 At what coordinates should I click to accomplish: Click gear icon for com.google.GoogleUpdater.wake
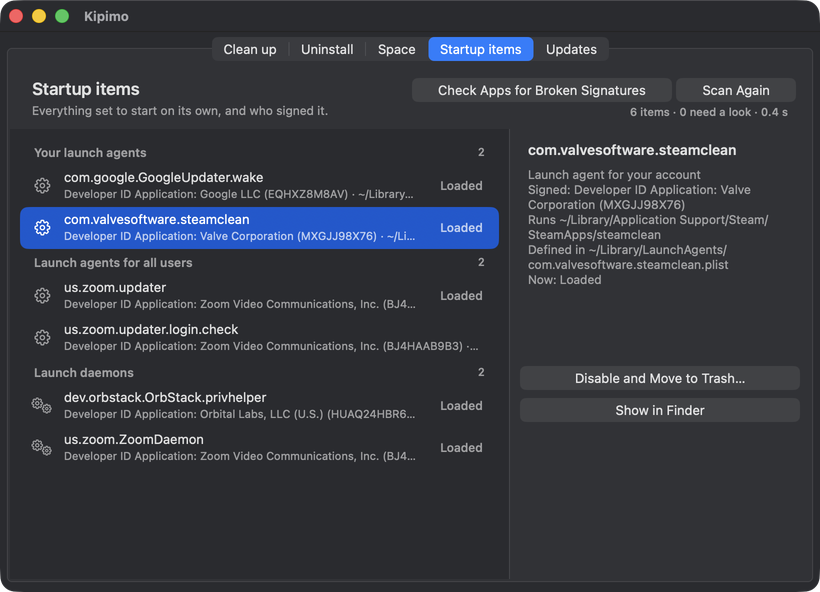(x=42, y=186)
